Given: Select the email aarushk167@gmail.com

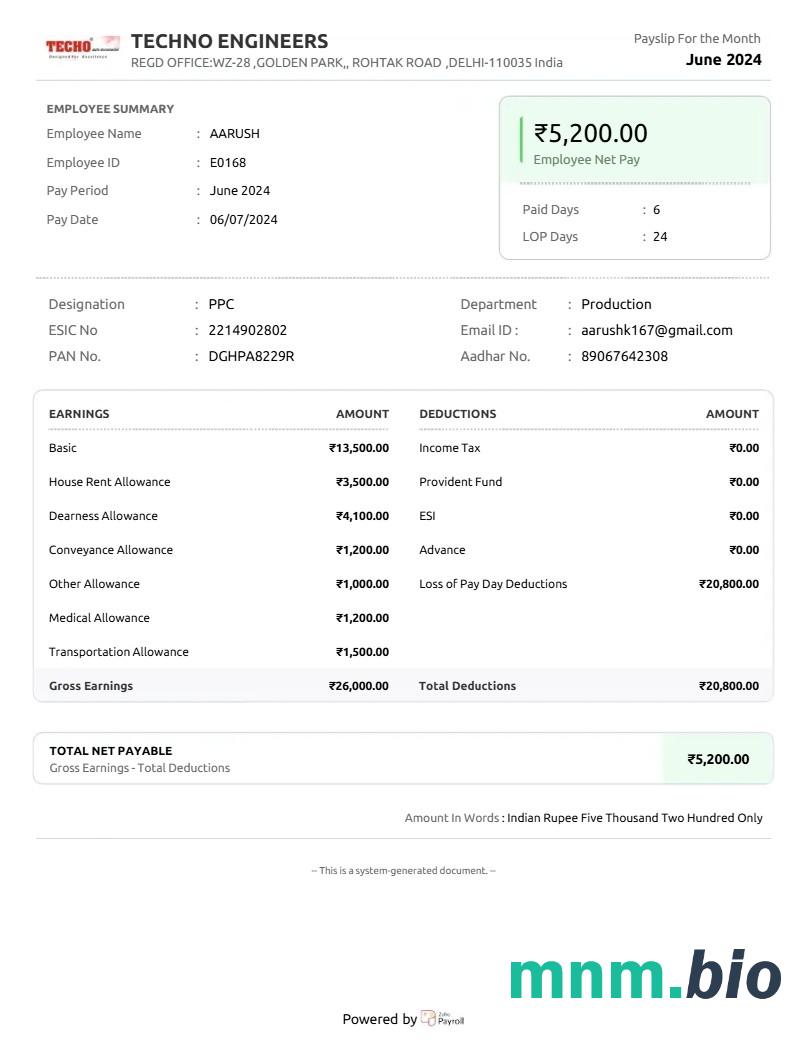Looking at the screenshot, I should [x=656, y=330].
